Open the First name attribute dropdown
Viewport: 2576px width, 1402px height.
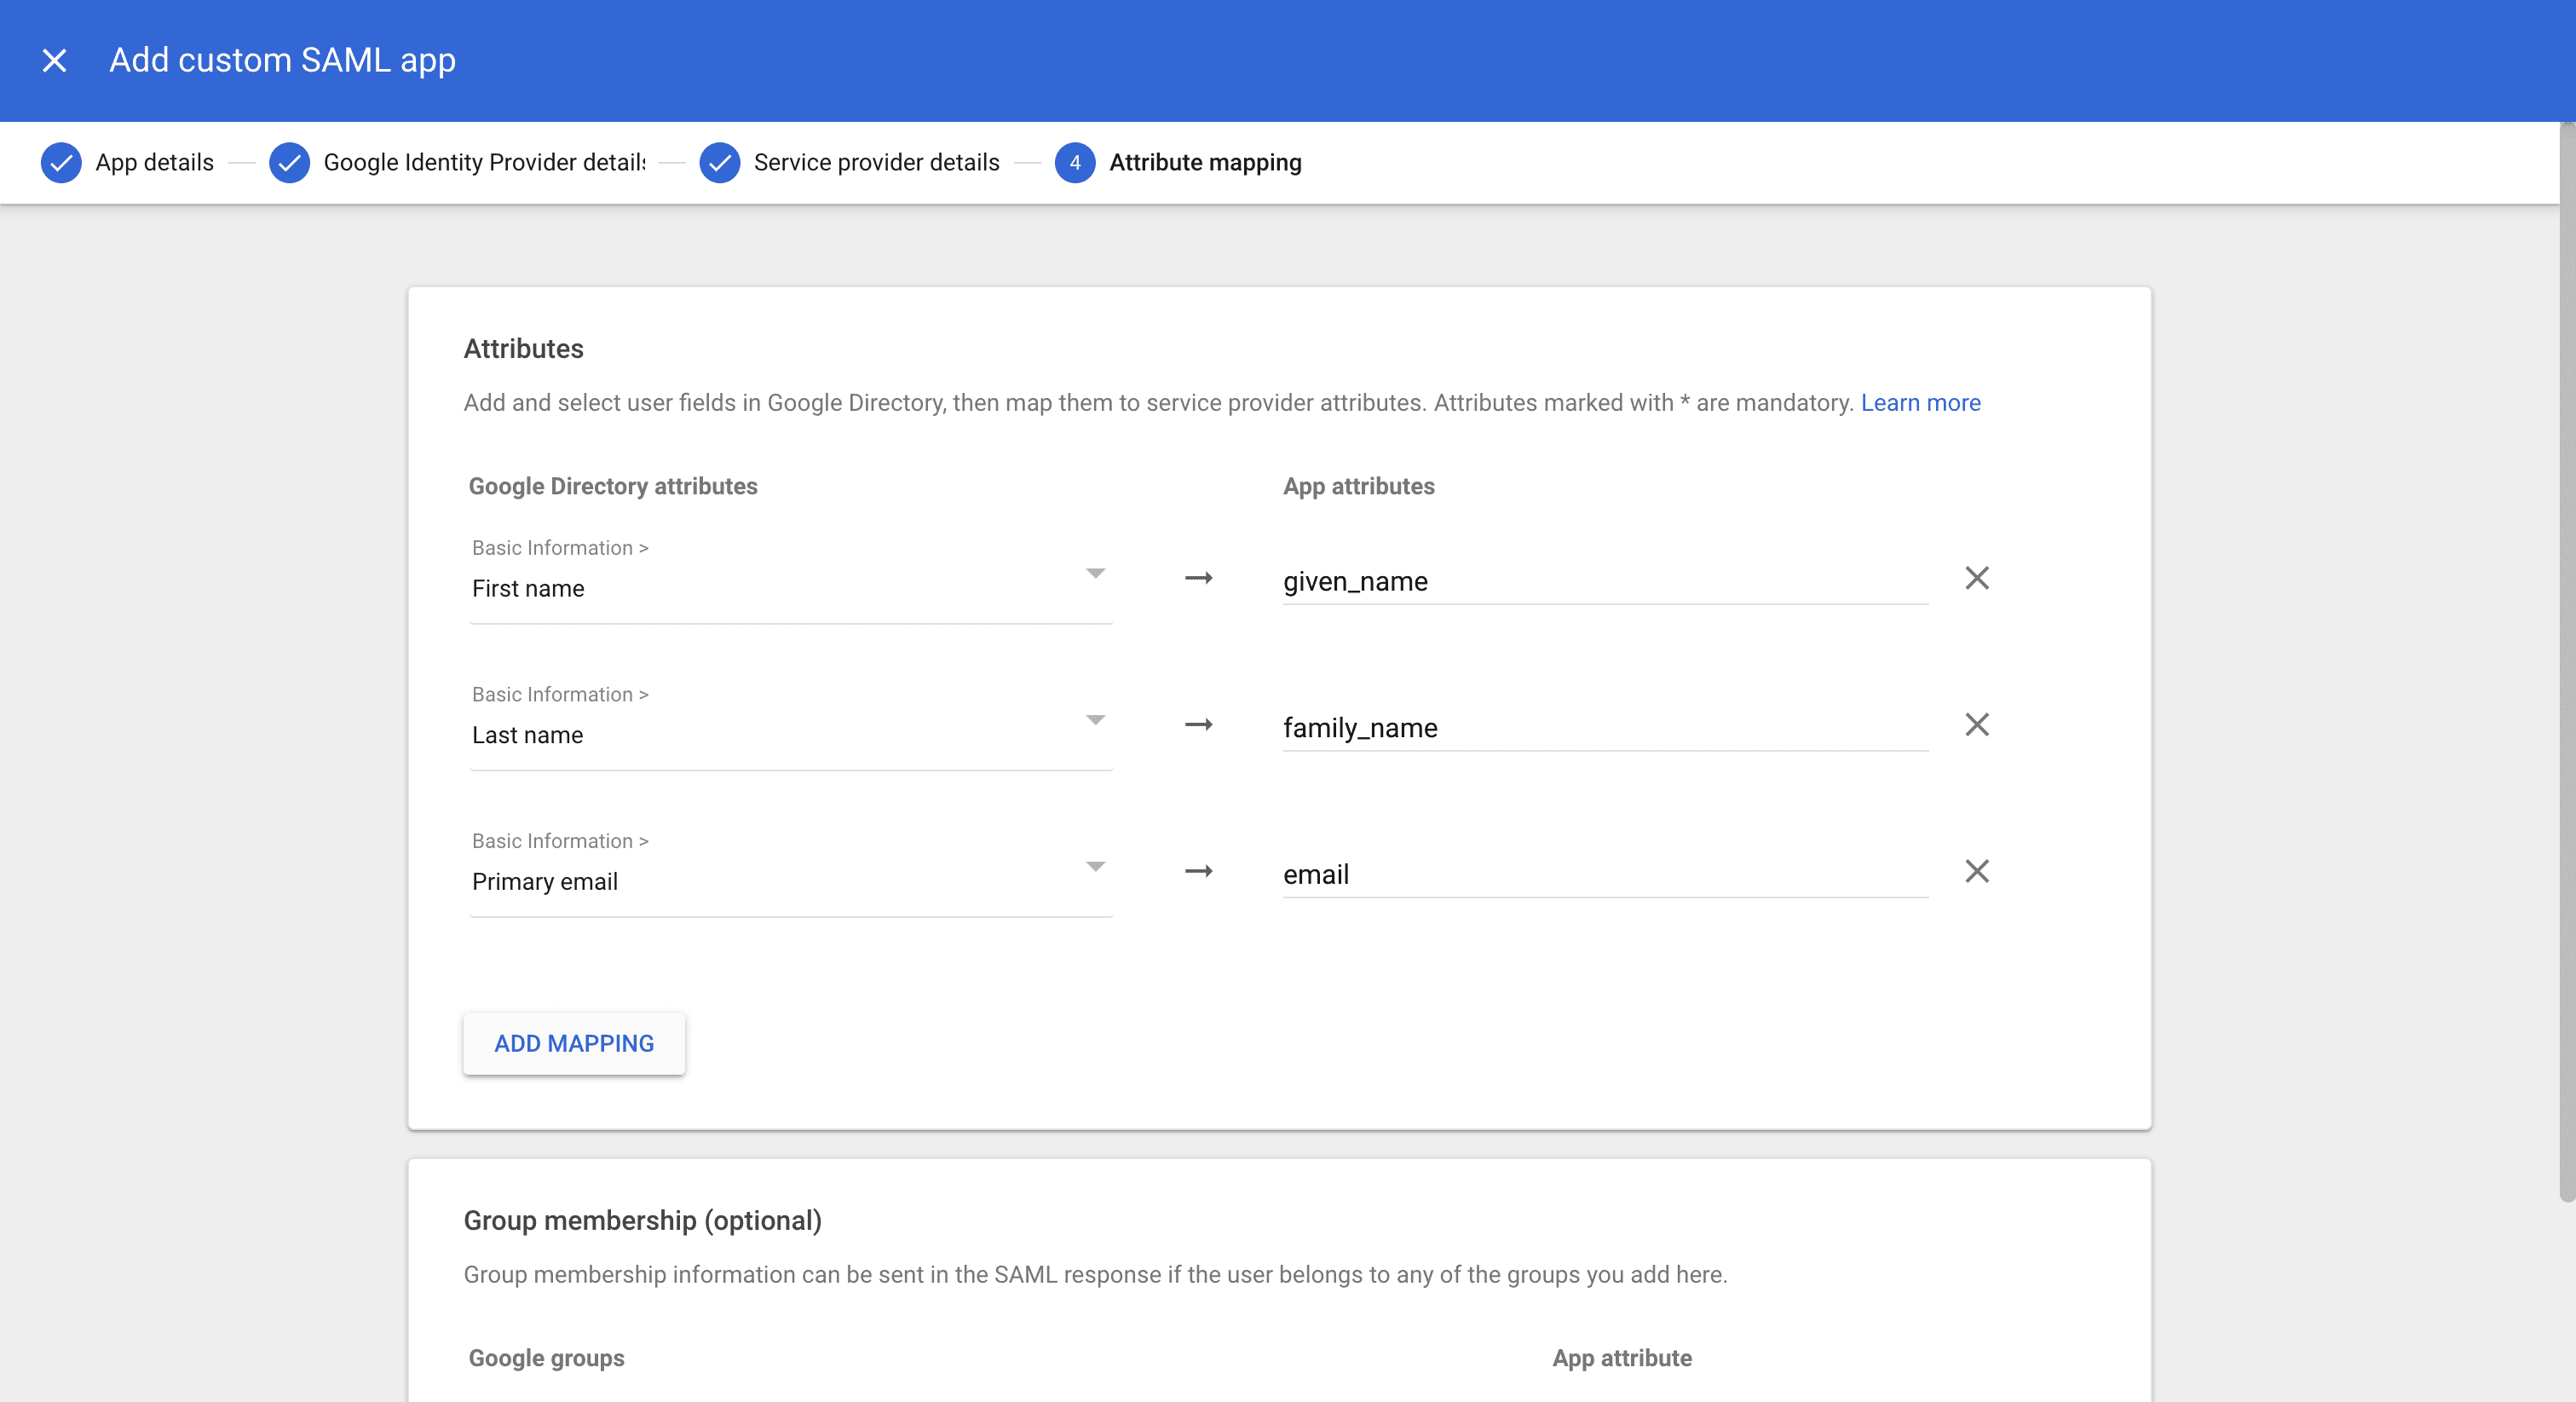(1096, 573)
